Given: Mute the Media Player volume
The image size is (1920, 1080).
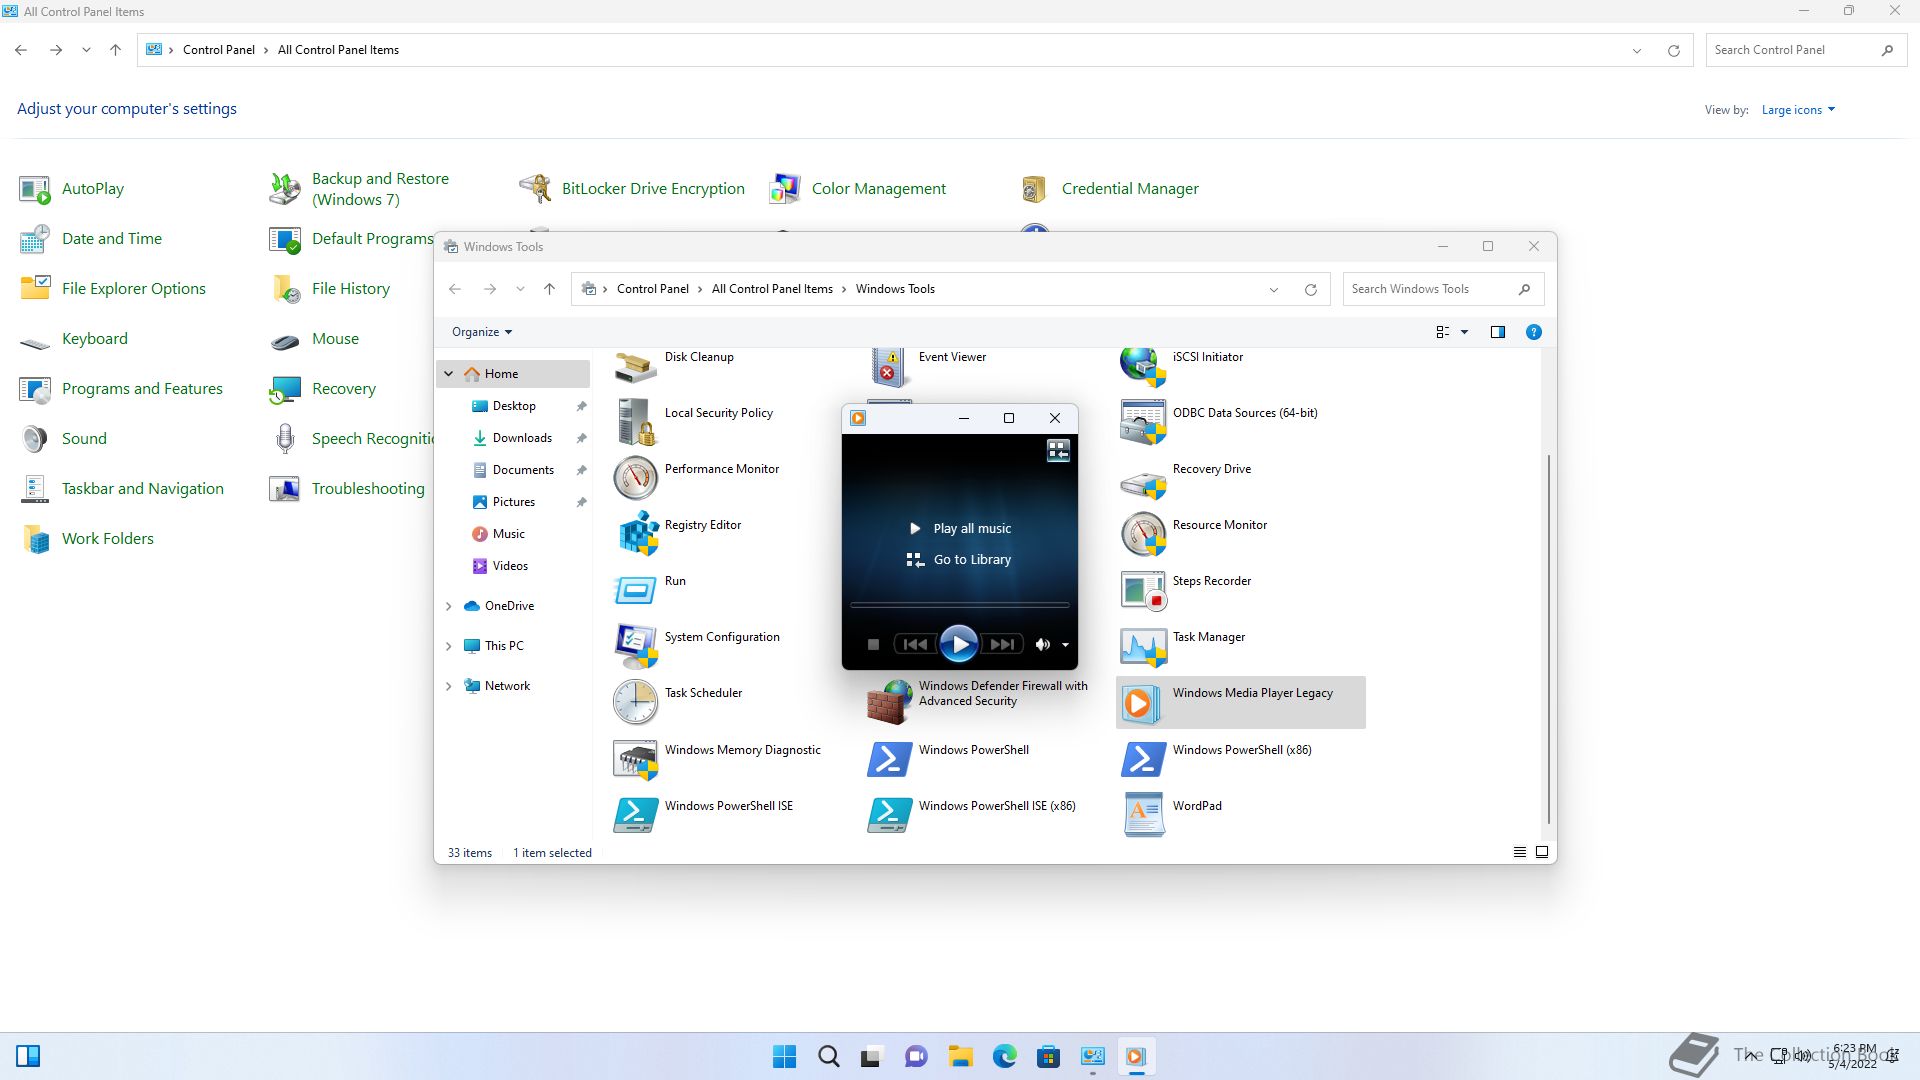Looking at the screenshot, I should (1043, 645).
